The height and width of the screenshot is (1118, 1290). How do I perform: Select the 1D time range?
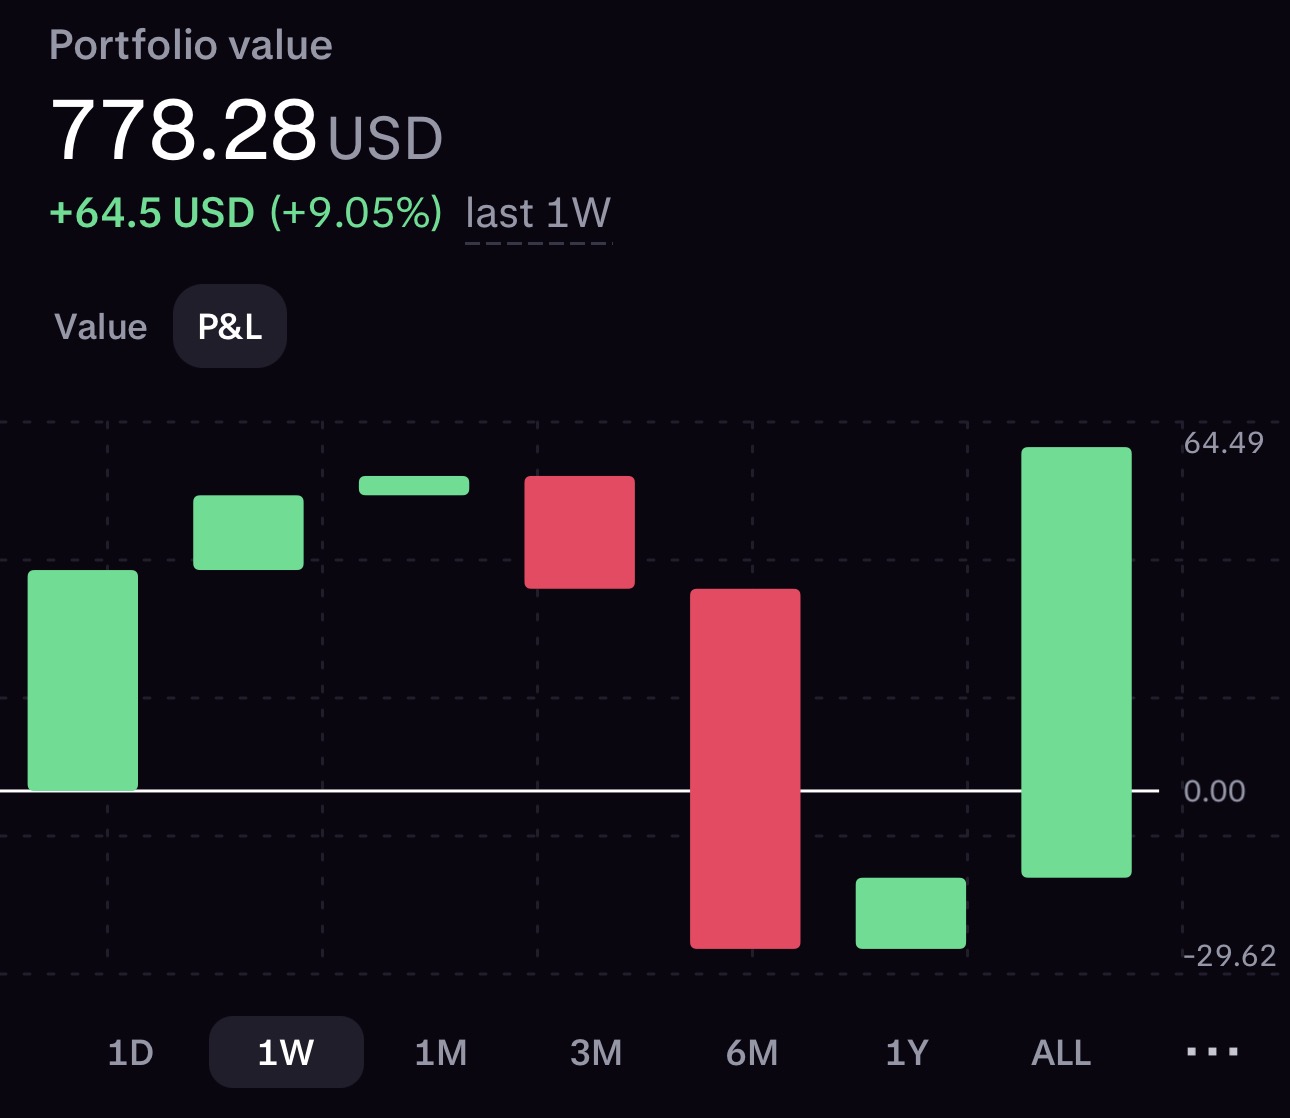[130, 1053]
